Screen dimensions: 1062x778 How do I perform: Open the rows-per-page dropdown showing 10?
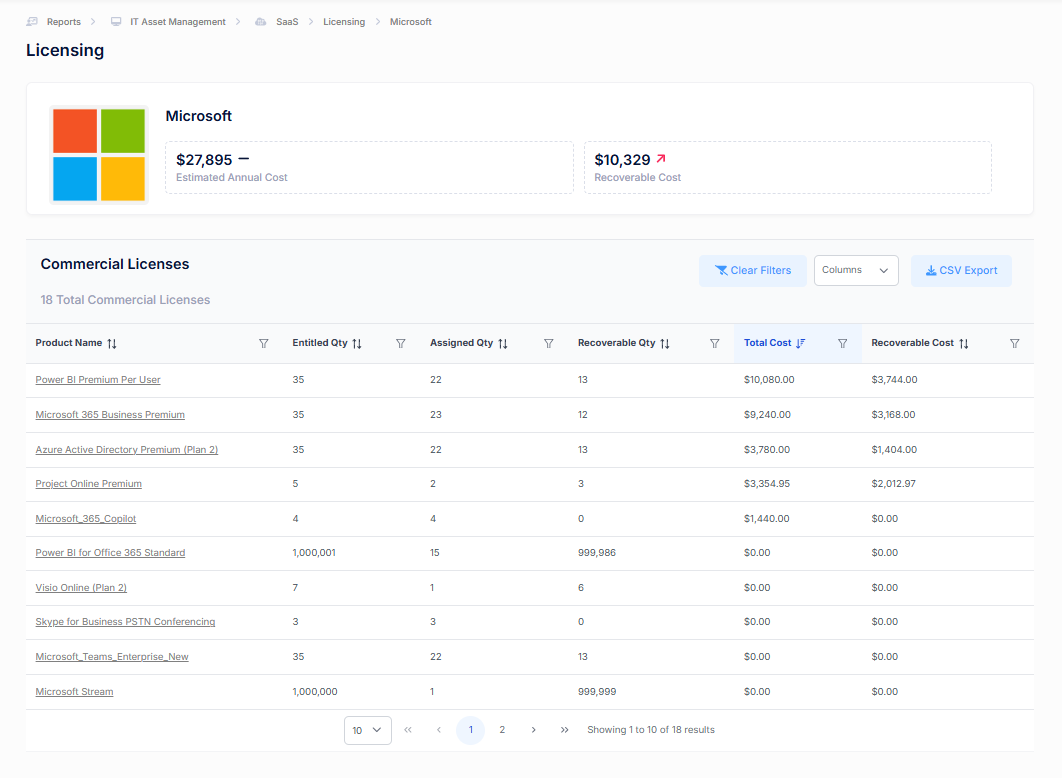click(x=367, y=730)
